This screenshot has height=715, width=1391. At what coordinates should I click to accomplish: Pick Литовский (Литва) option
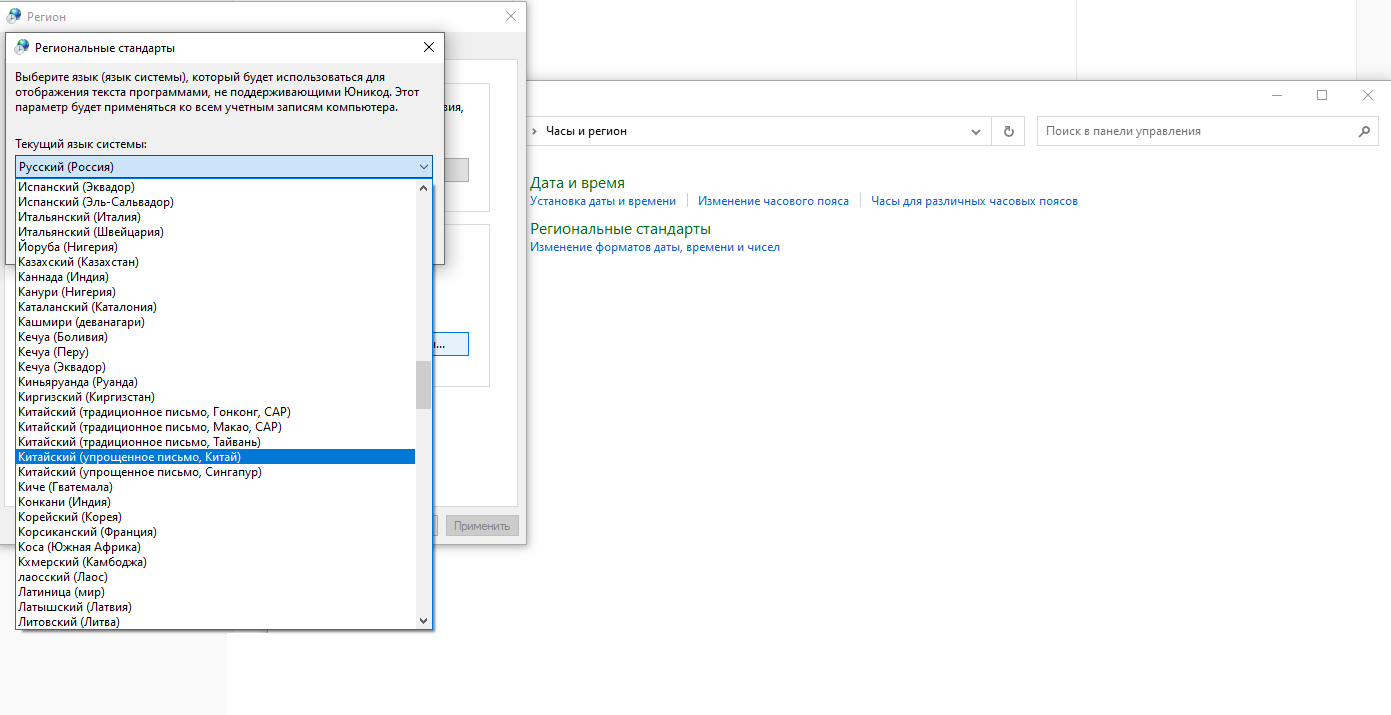coord(215,622)
